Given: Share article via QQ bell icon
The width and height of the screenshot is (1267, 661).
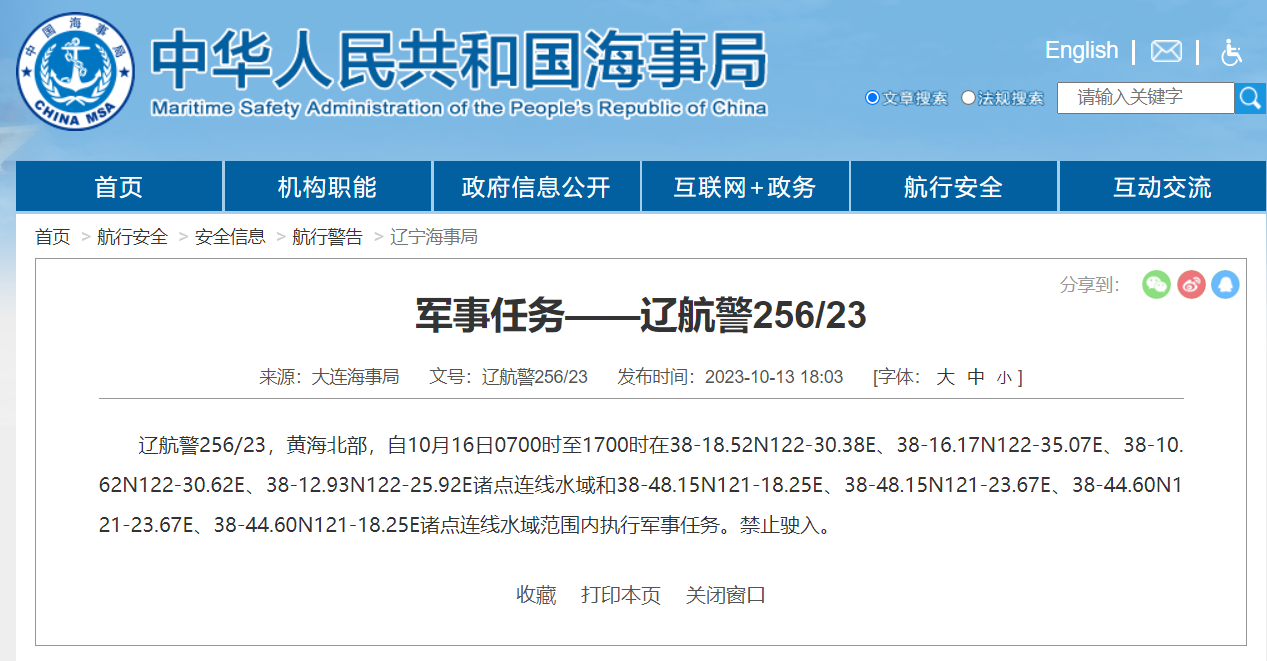Looking at the screenshot, I should click(x=1225, y=285).
